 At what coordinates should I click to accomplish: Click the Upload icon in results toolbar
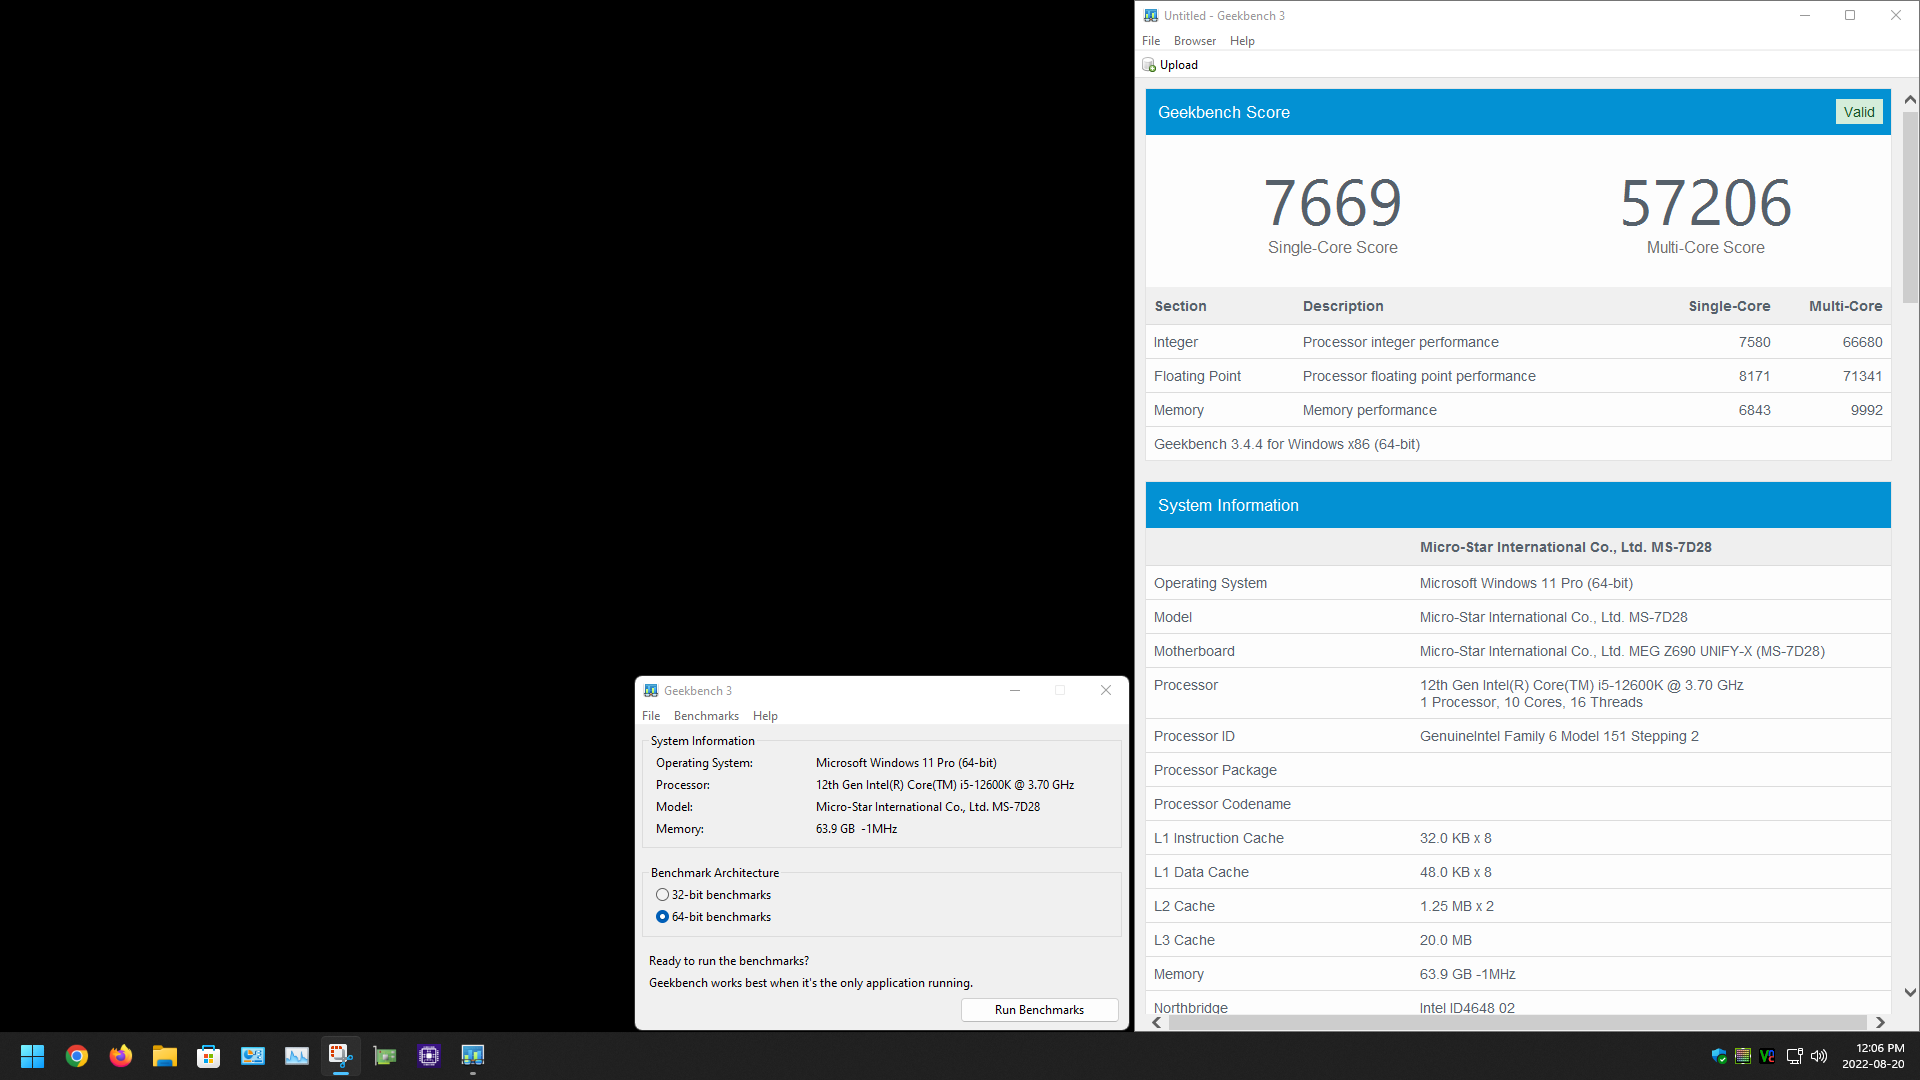pyautogui.click(x=1149, y=65)
